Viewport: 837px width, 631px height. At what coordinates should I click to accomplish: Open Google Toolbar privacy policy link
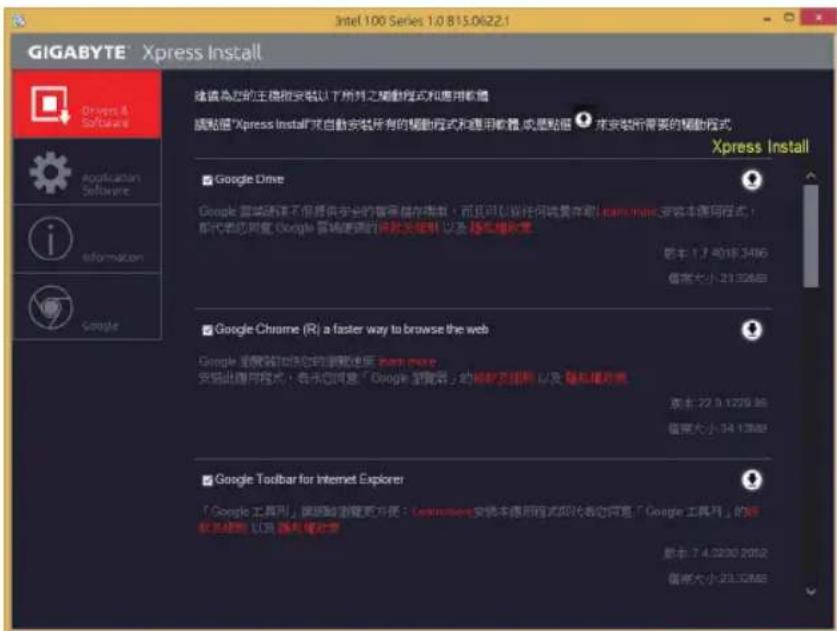tap(309, 528)
